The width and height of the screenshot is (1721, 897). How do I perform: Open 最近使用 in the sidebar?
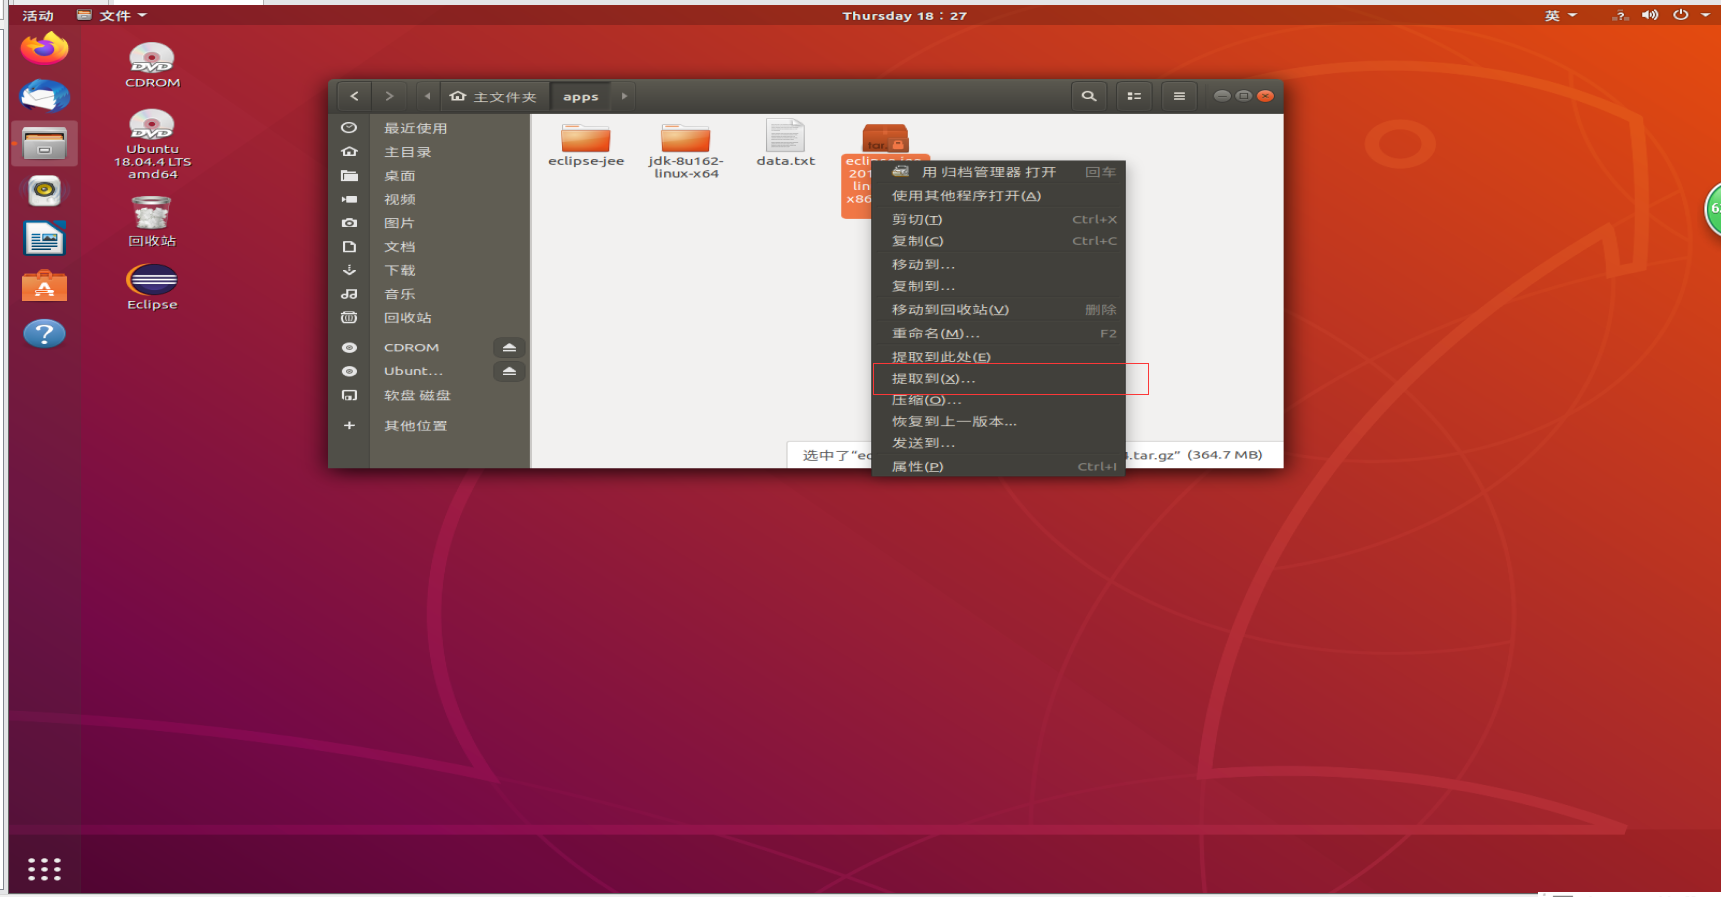pos(430,128)
